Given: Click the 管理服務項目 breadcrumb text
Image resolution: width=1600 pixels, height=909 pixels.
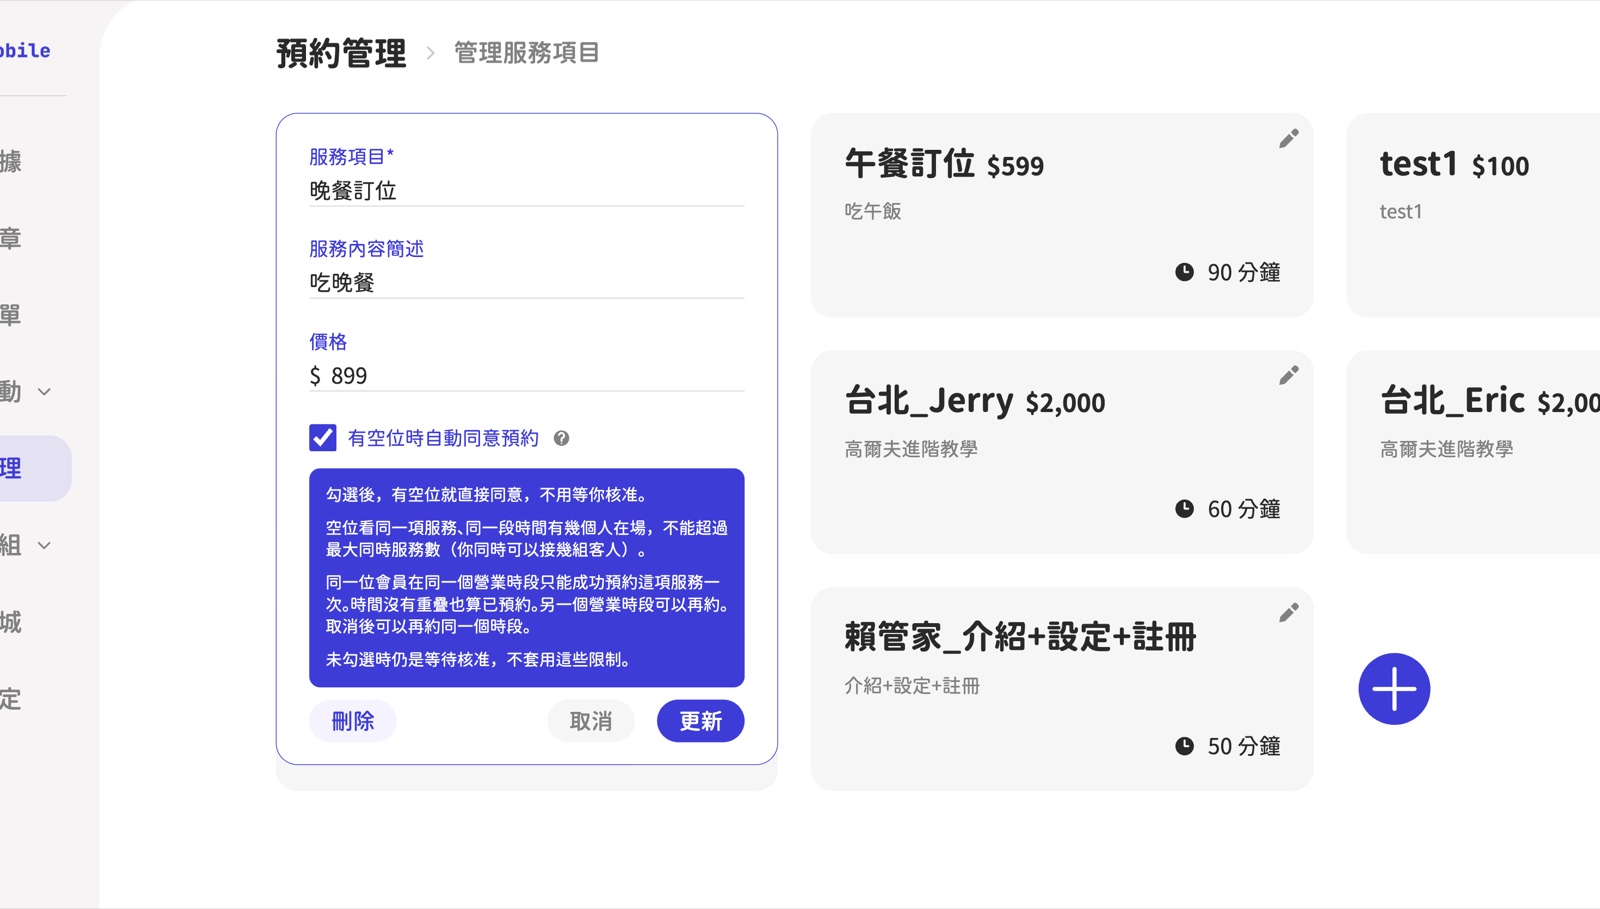Looking at the screenshot, I should click(527, 53).
